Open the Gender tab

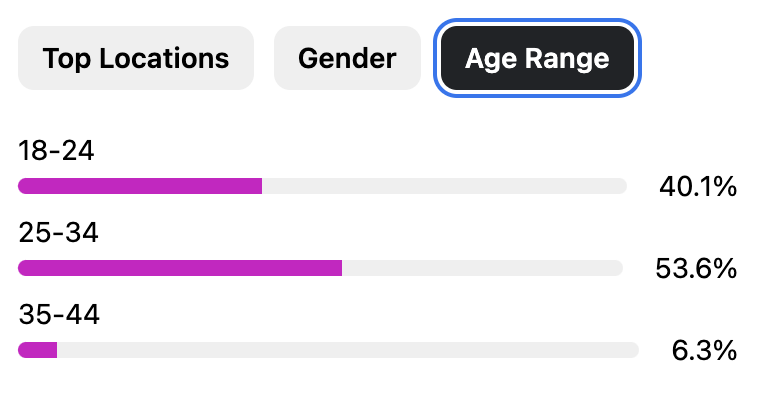point(348,58)
